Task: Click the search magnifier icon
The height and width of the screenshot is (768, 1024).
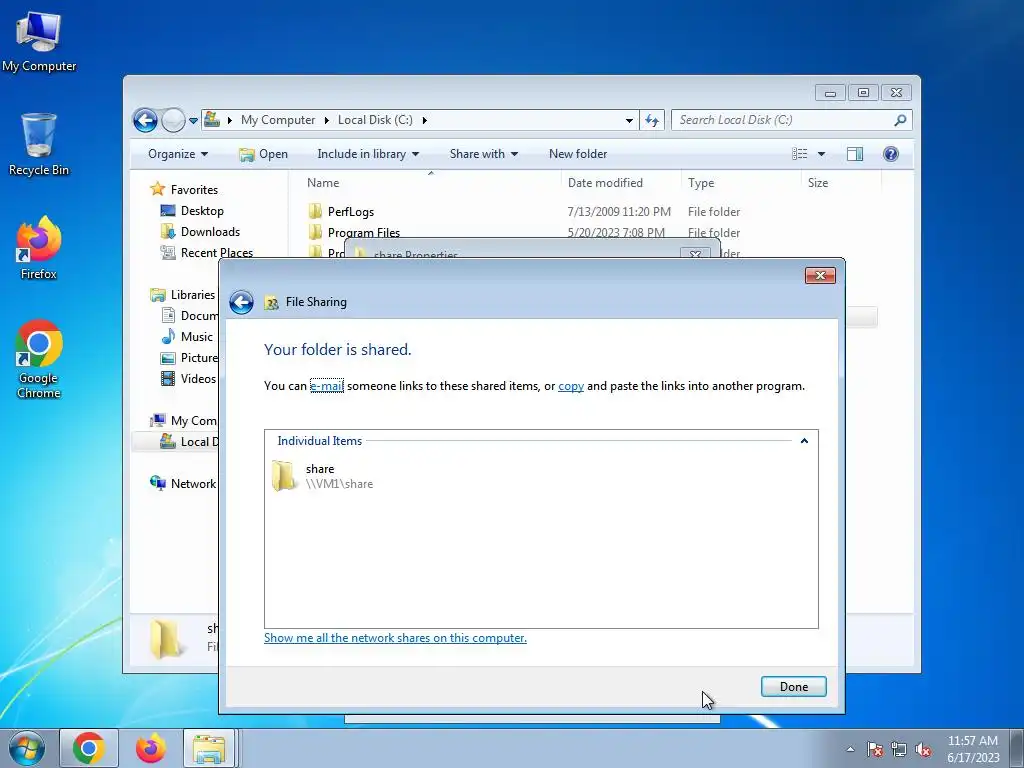Action: (901, 120)
